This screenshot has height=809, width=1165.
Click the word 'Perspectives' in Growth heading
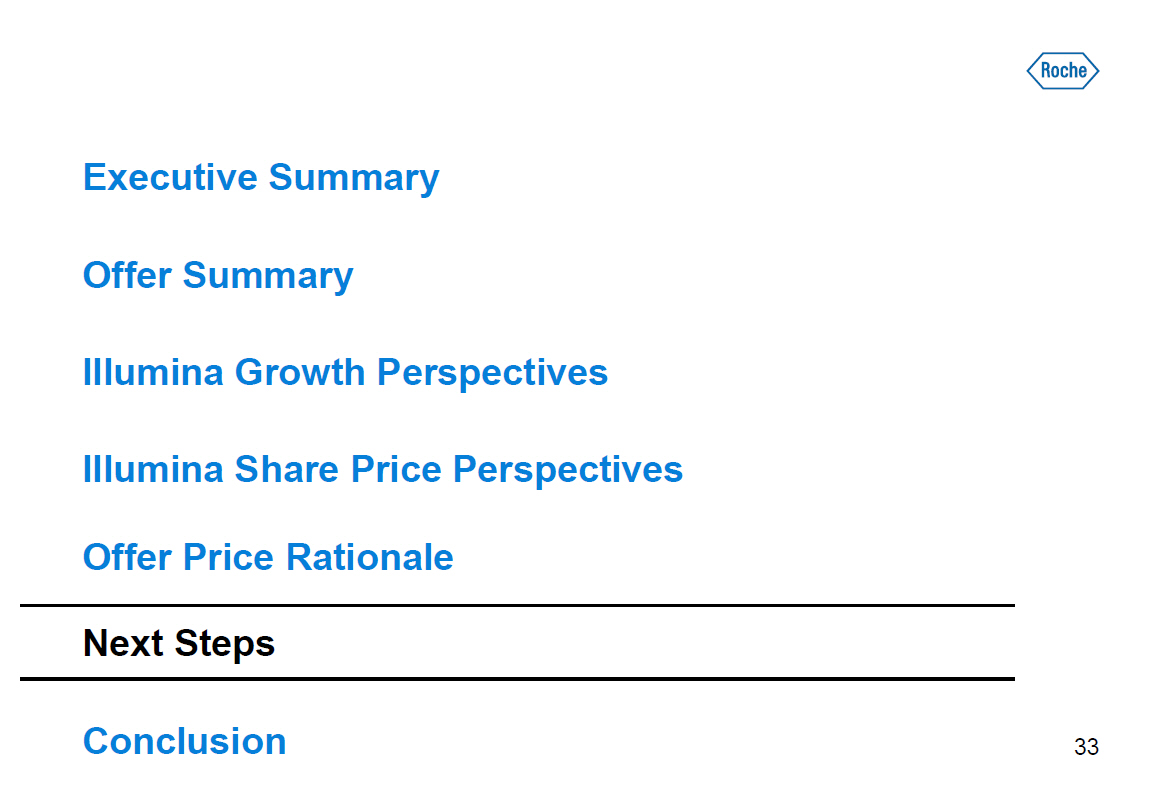point(492,372)
